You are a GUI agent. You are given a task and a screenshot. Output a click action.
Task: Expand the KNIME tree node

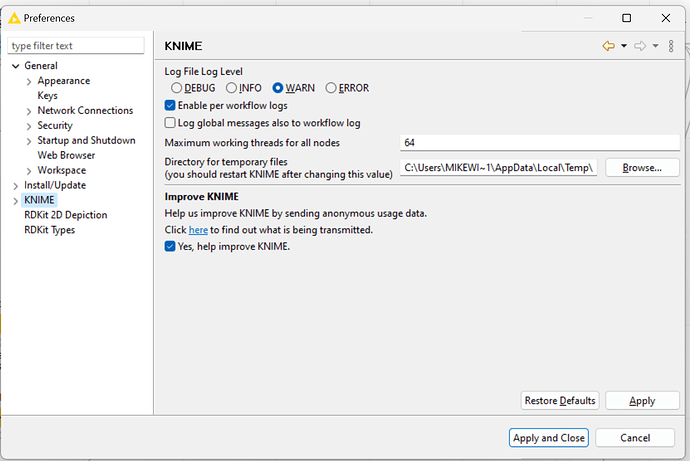click(15, 201)
